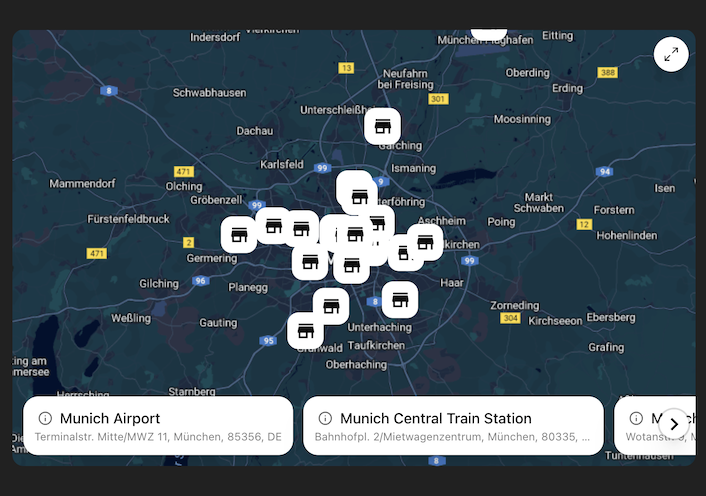The image size is (706, 496).
Task: Click the partially hidden marker near München Flughafen
Action: click(489, 35)
